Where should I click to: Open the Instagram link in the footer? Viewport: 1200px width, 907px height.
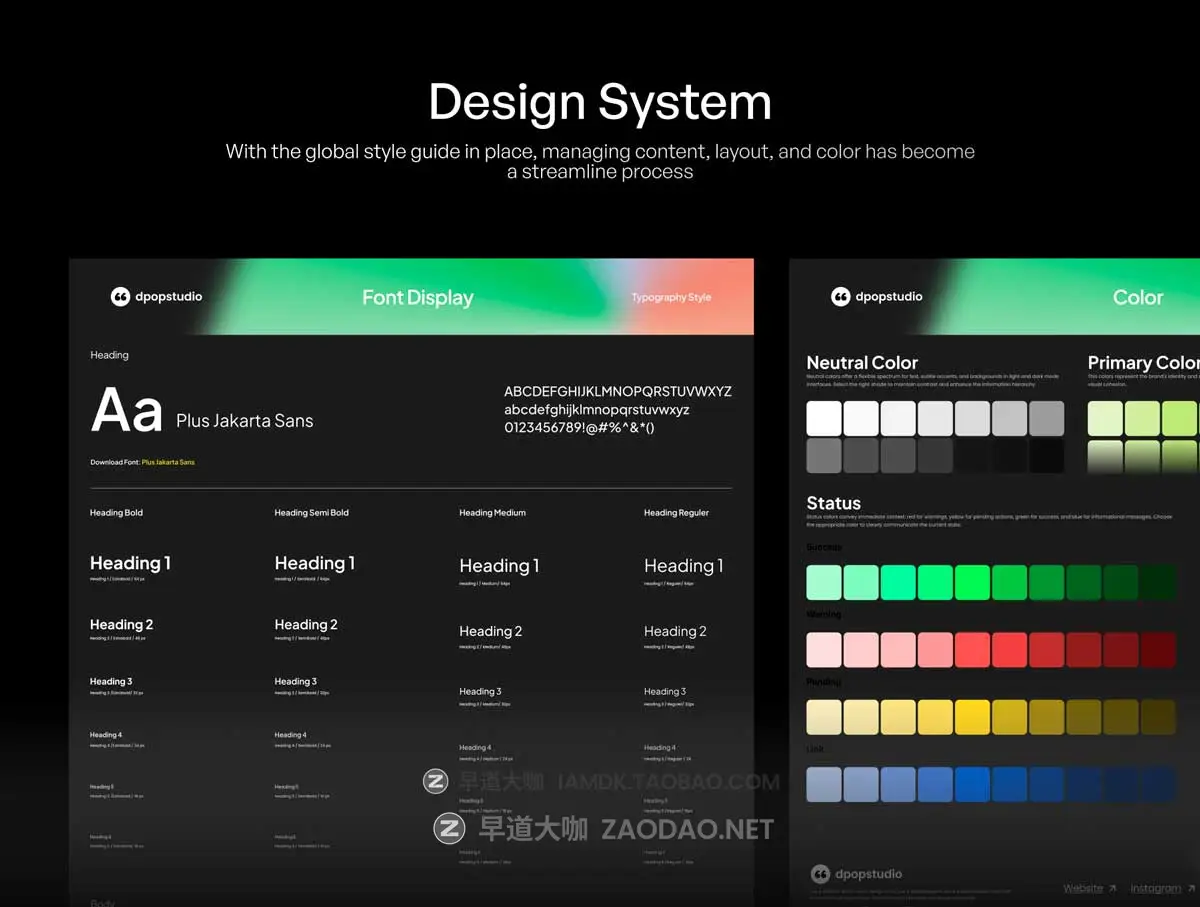point(1155,888)
